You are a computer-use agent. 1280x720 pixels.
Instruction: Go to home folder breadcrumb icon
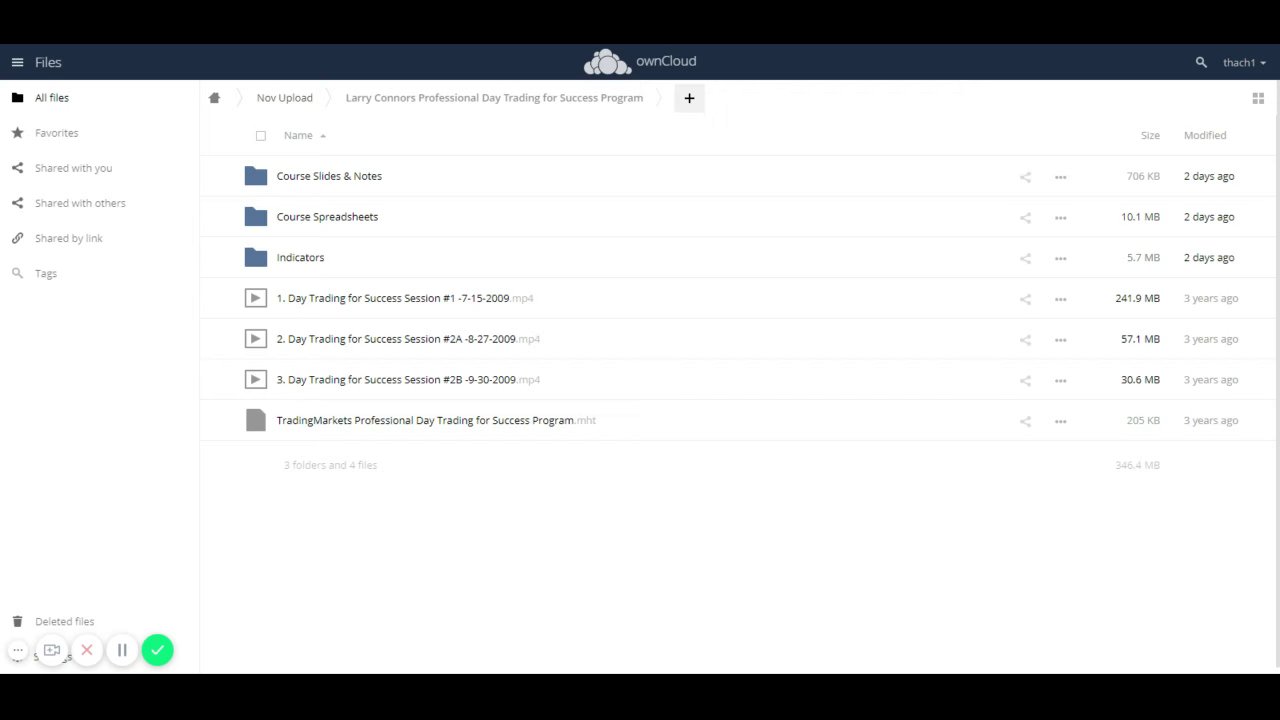coord(214,98)
